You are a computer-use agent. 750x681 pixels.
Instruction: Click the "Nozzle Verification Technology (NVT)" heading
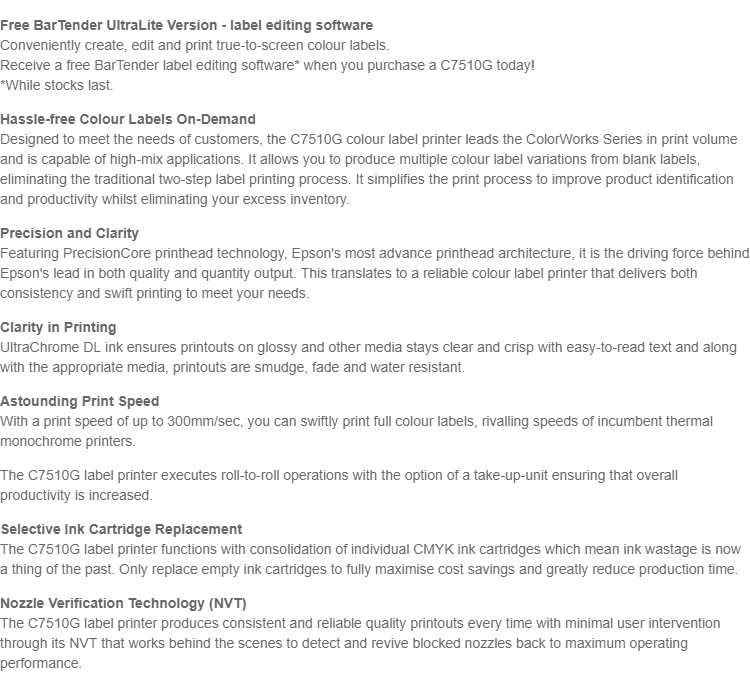123,603
